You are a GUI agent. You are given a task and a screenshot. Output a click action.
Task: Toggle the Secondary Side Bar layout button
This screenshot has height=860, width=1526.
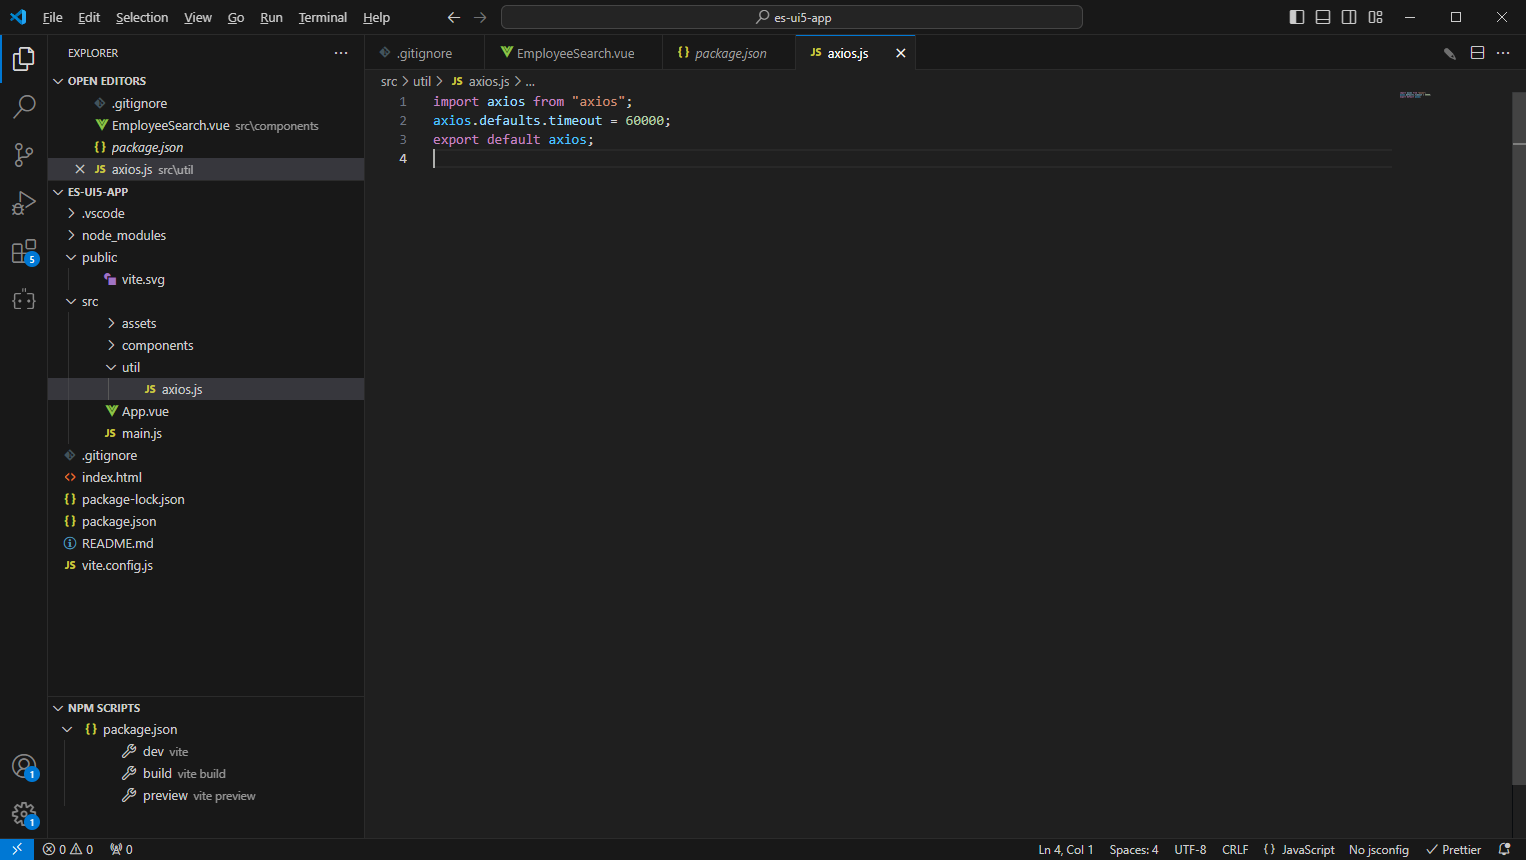coord(1349,17)
